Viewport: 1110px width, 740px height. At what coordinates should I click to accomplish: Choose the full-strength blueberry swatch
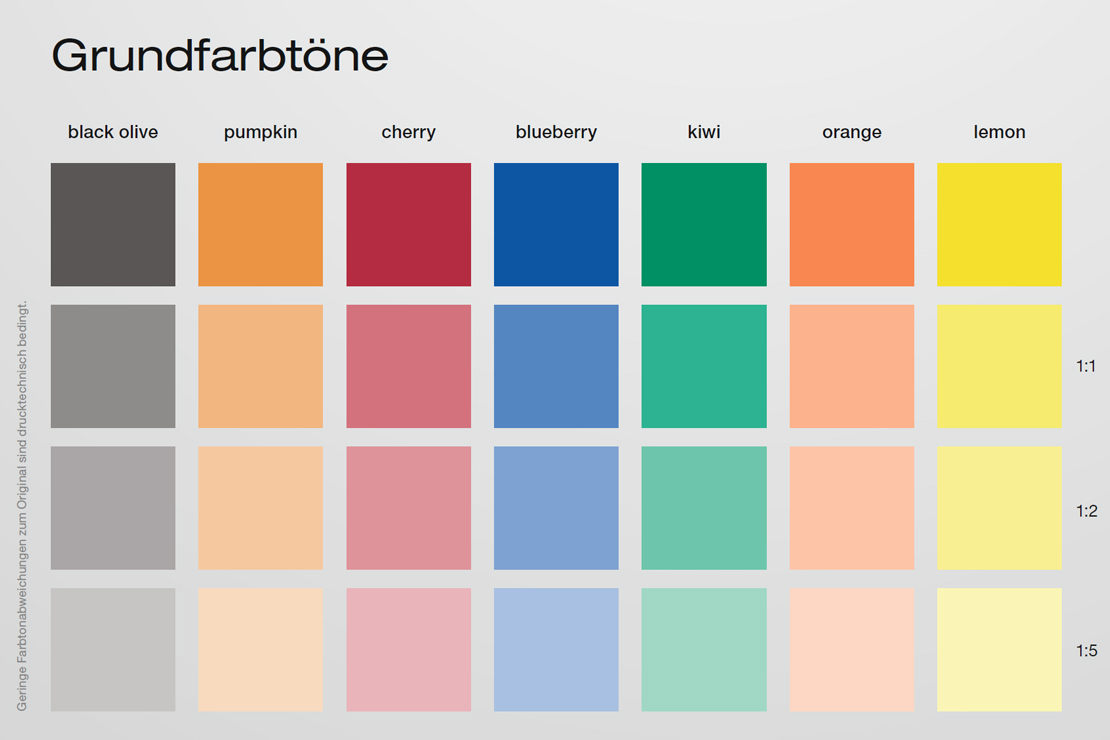(556, 225)
